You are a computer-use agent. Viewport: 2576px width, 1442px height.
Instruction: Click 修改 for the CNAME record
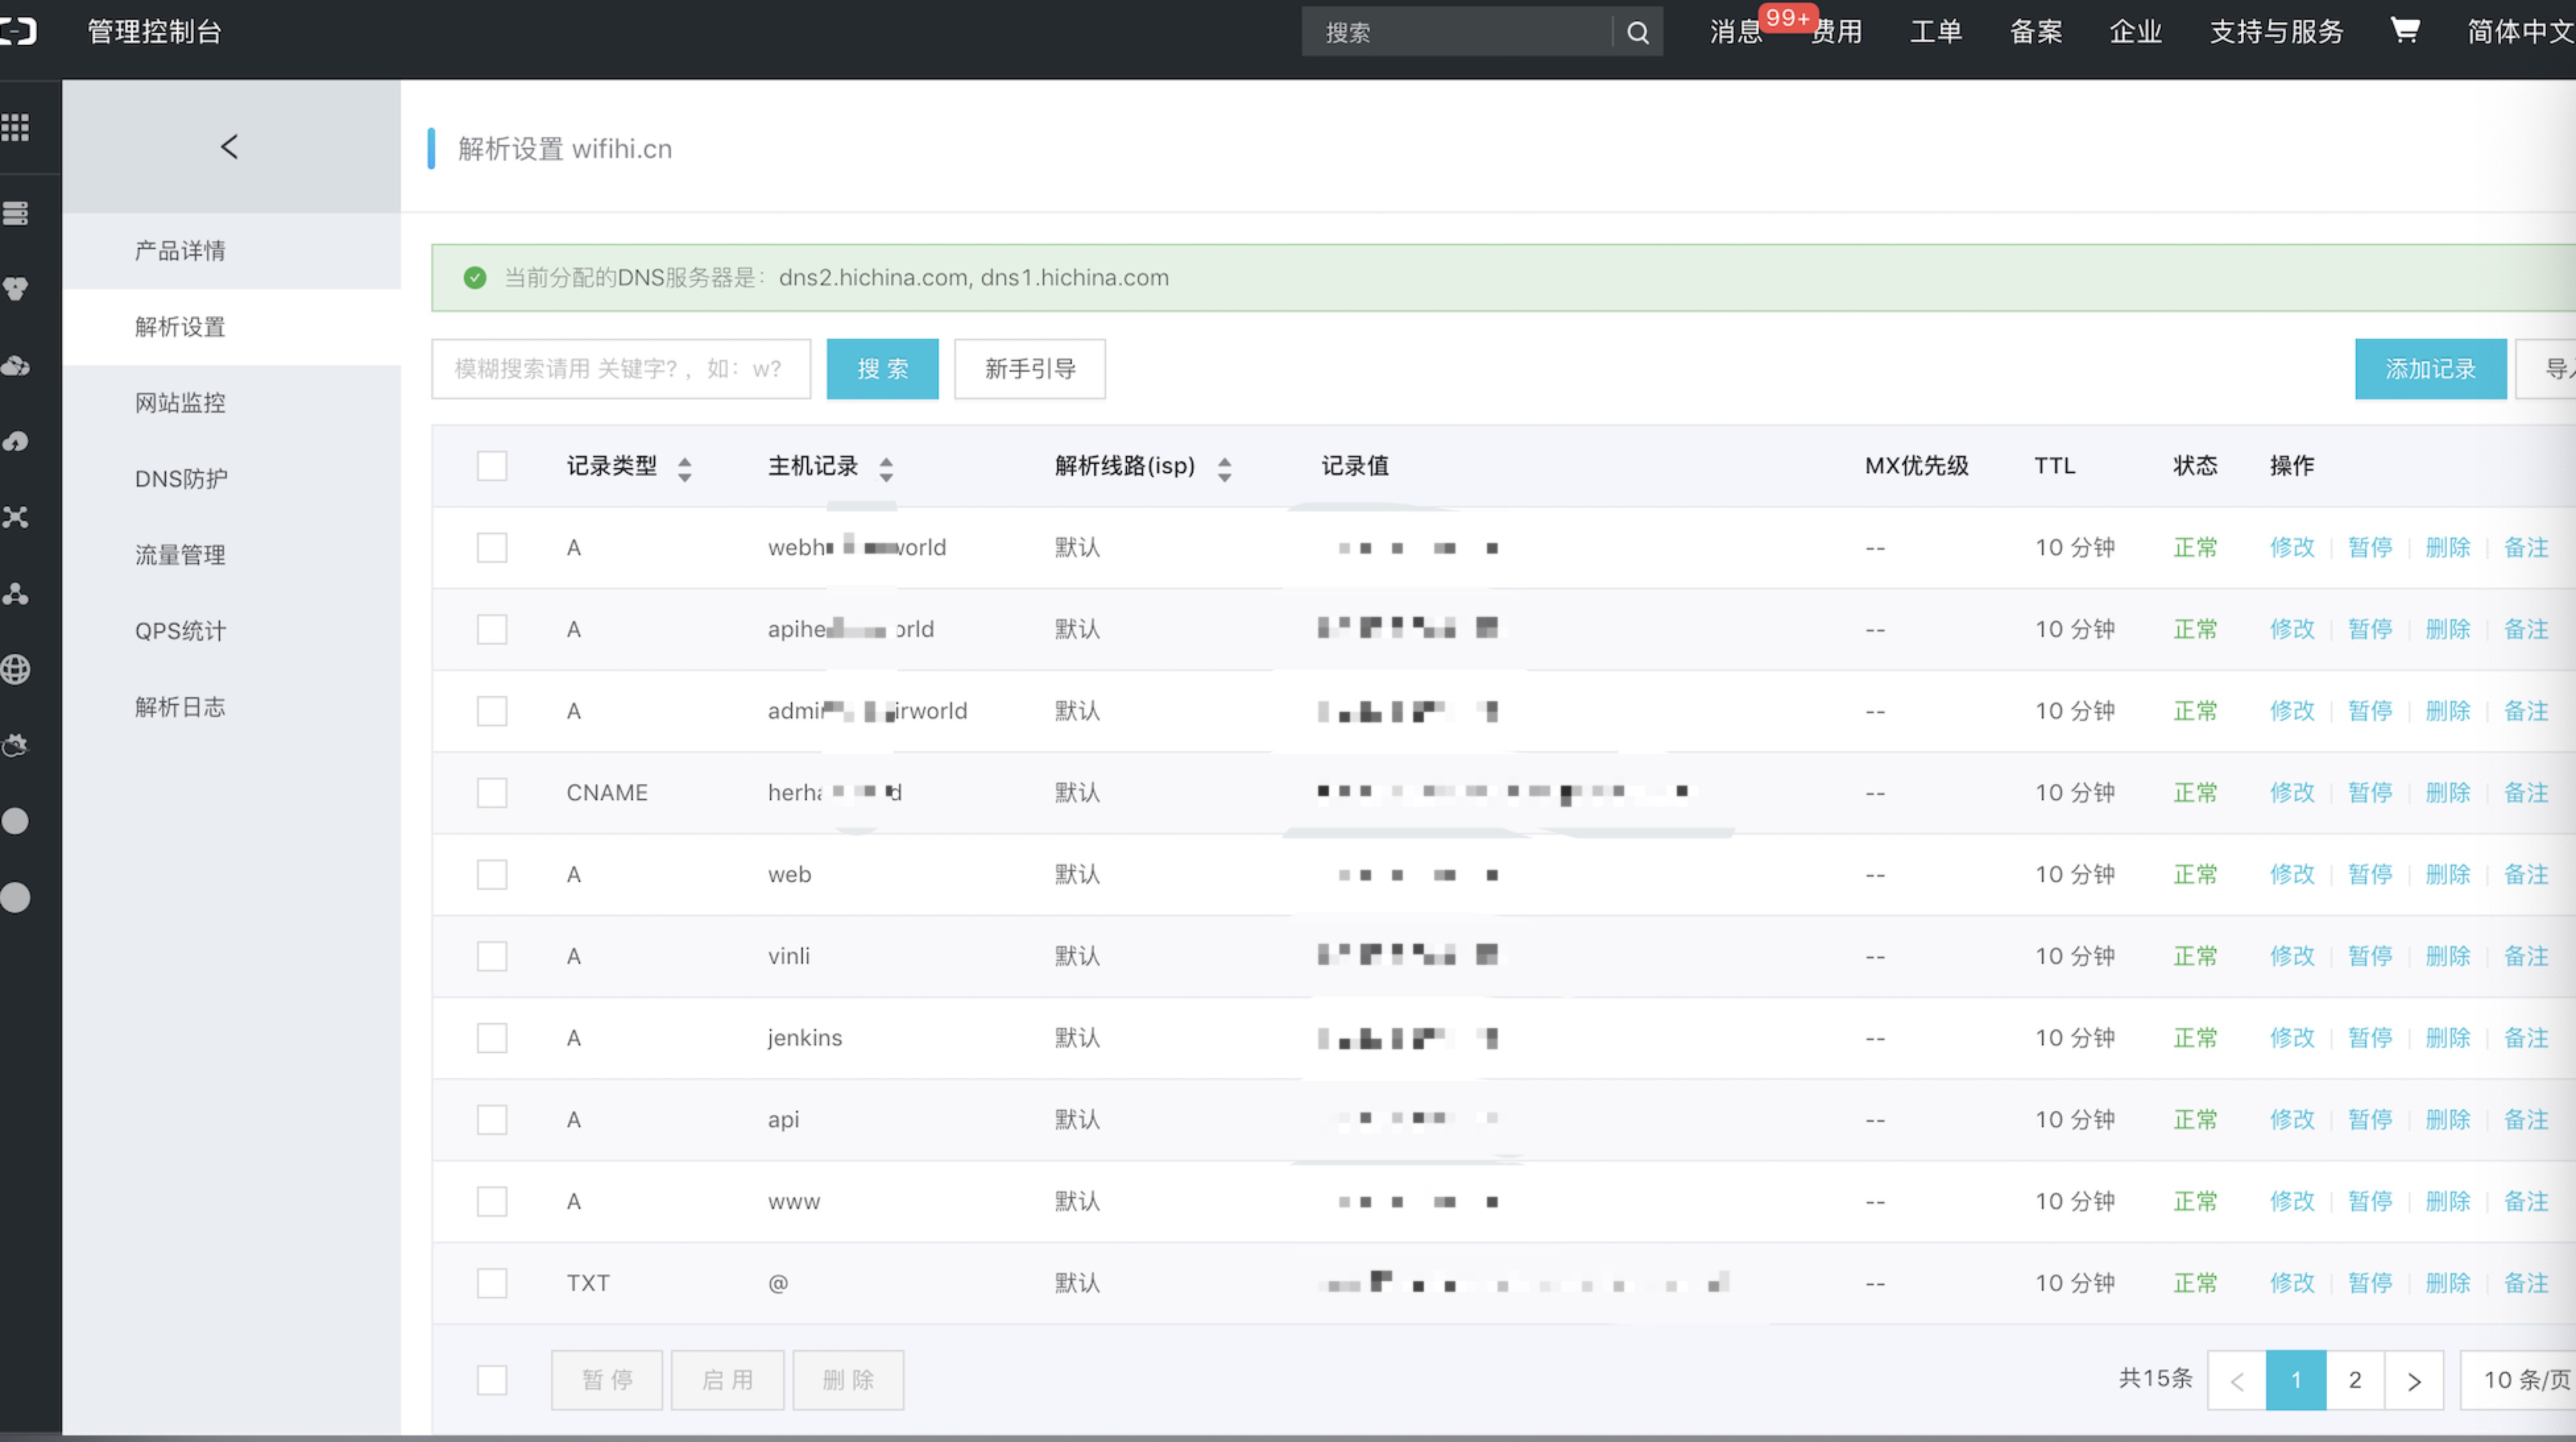pos(2292,792)
